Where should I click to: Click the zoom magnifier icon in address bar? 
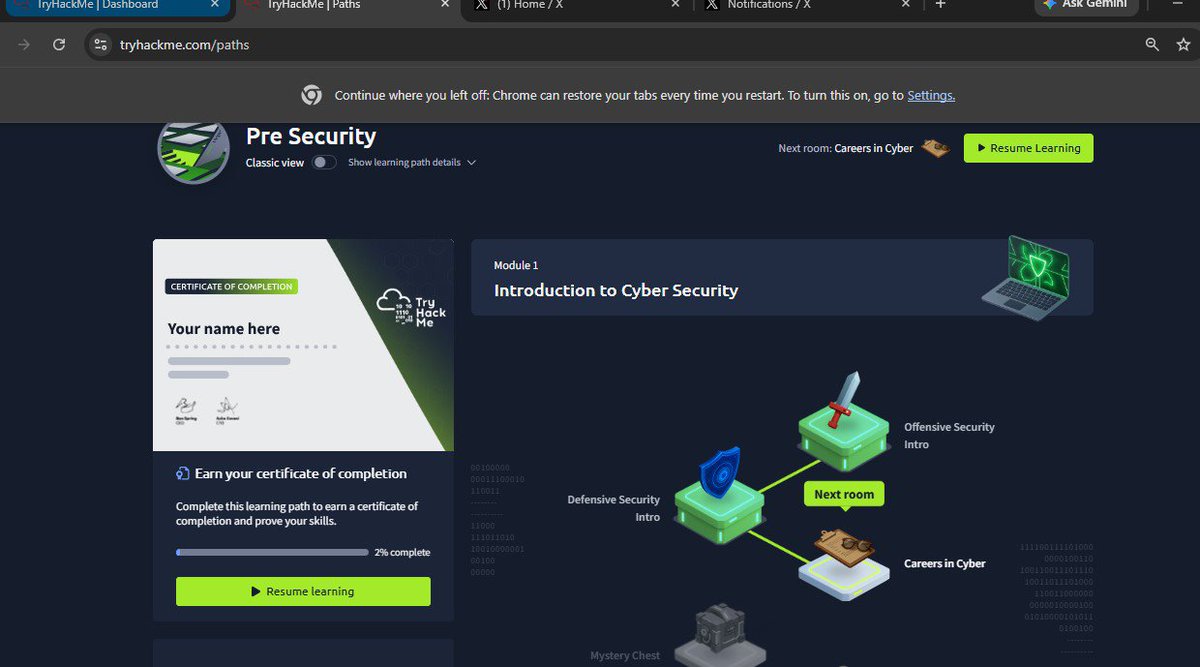(1152, 45)
